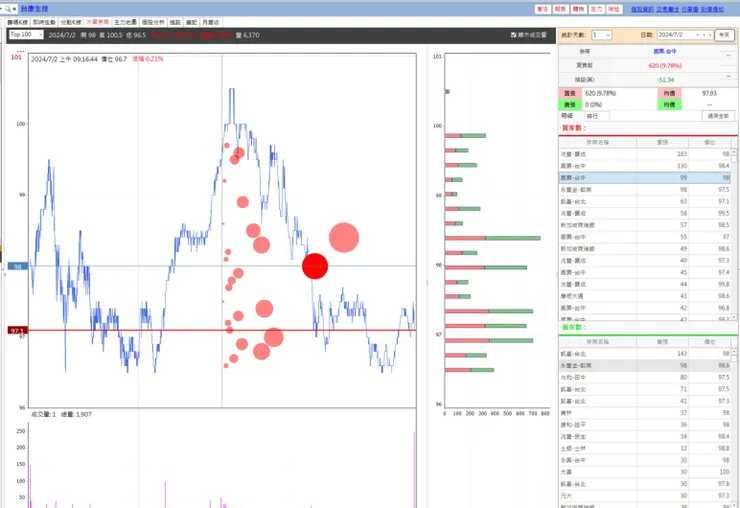Open the first tab ending in K線
This screenshot has width=740, height=508.
(17, 22)
